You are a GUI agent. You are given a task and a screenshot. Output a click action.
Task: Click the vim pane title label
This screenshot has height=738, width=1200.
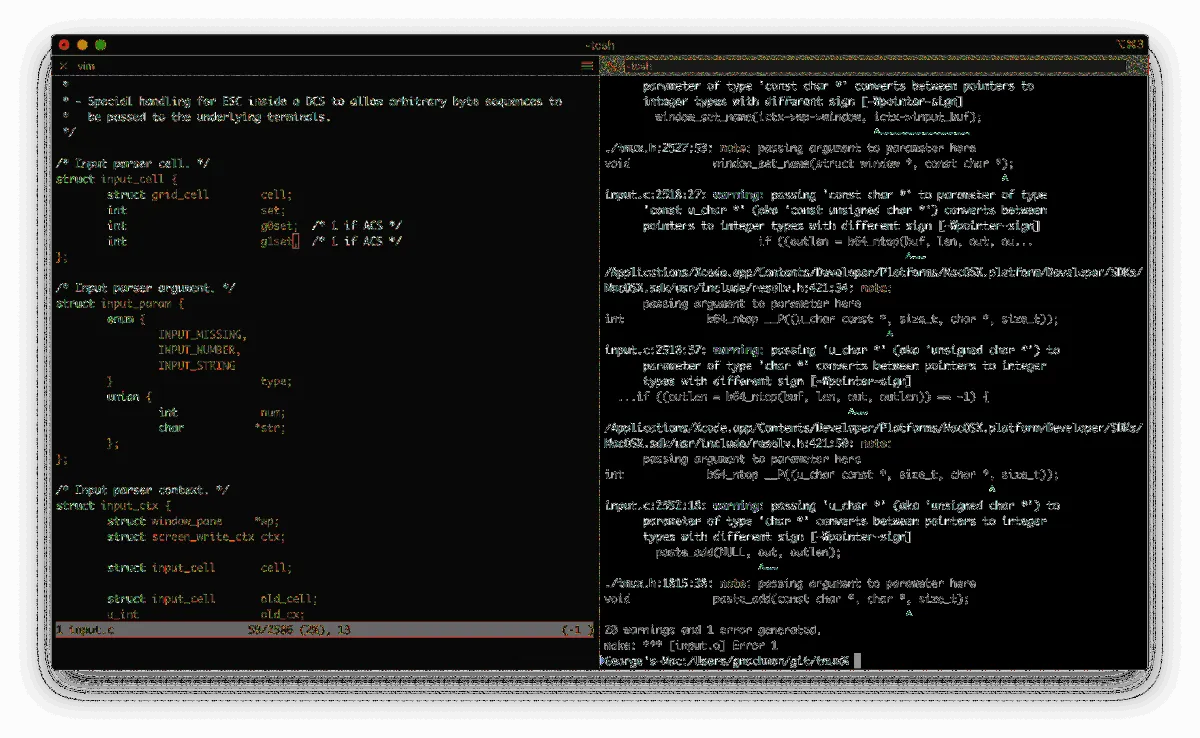click(x=87, y=66)
